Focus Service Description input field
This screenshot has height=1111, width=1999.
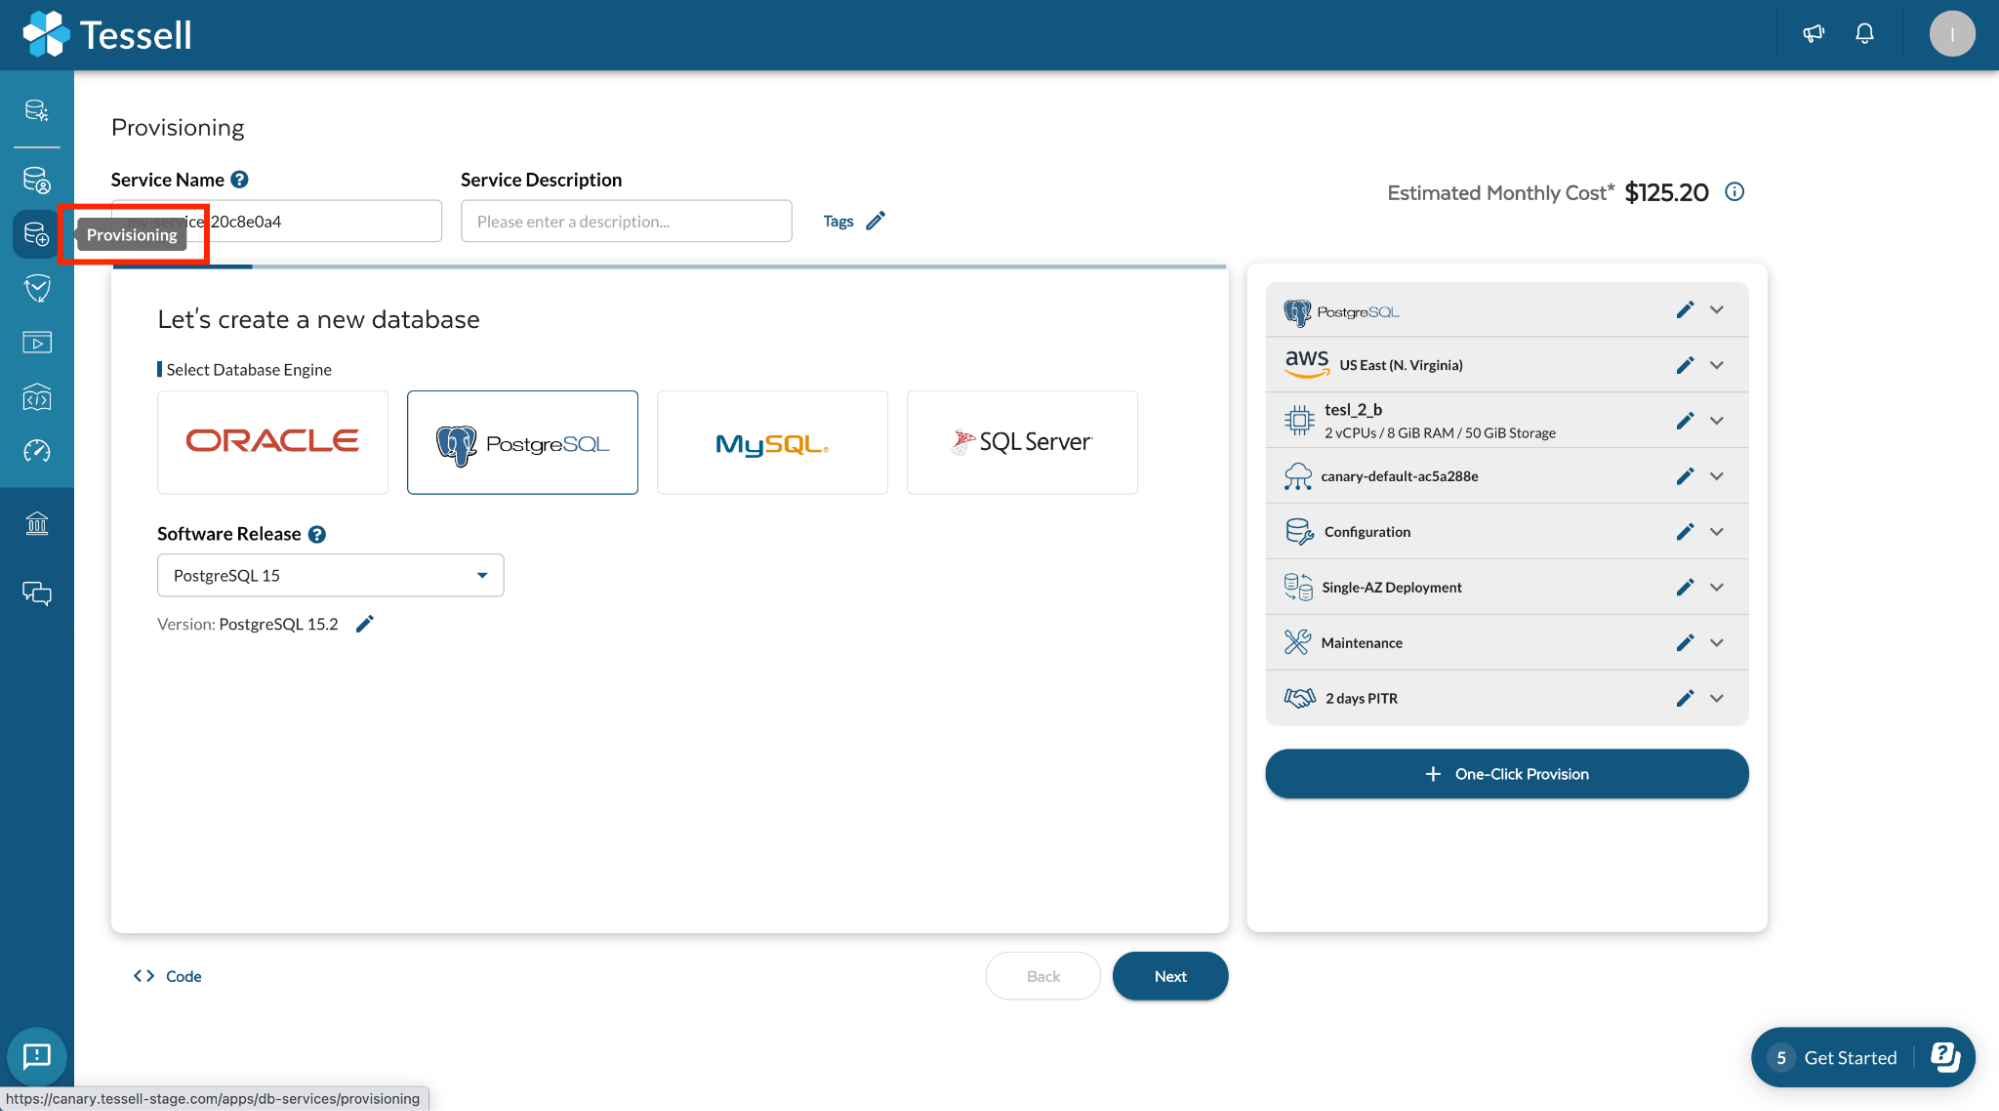(x=626, y=221)
